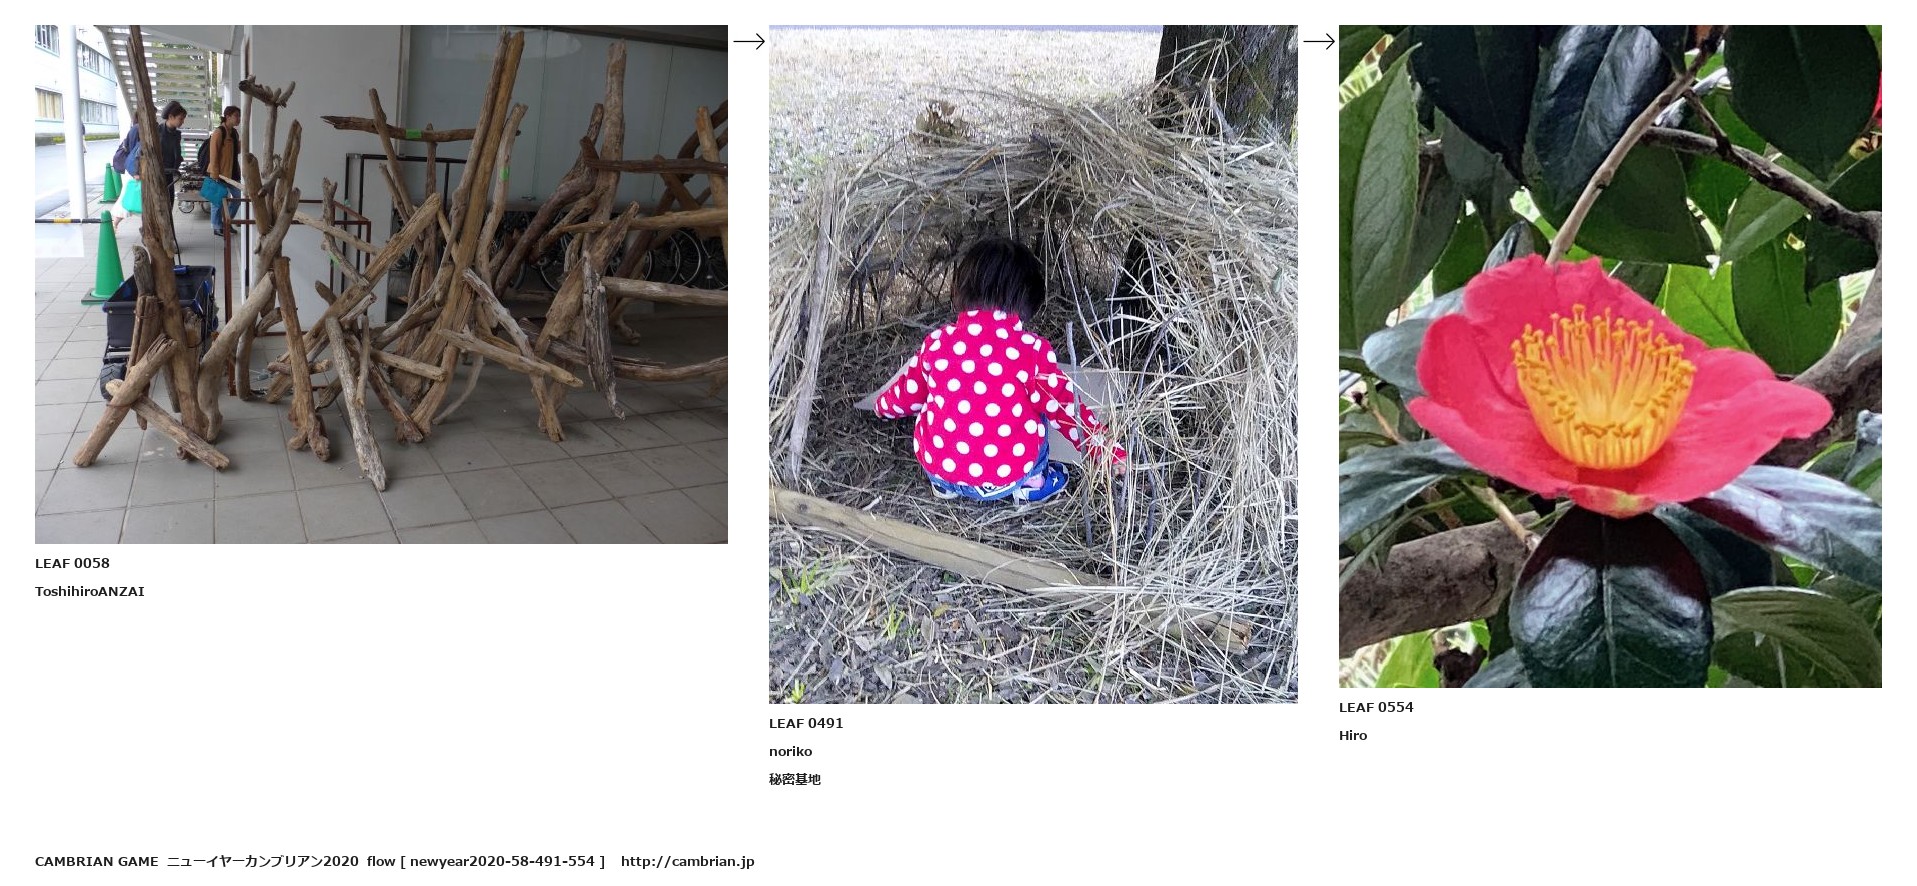Click the green traffic cone in photo
The height and width of the screenshot is (886, 1917).
click(104, 257)
